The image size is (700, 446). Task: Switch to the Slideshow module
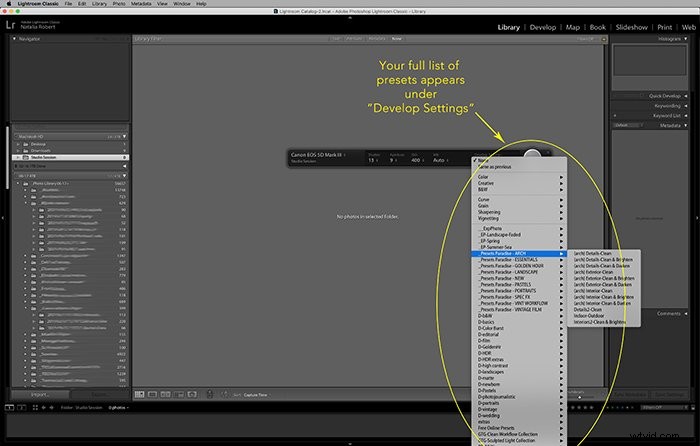[x=631, y=27]
